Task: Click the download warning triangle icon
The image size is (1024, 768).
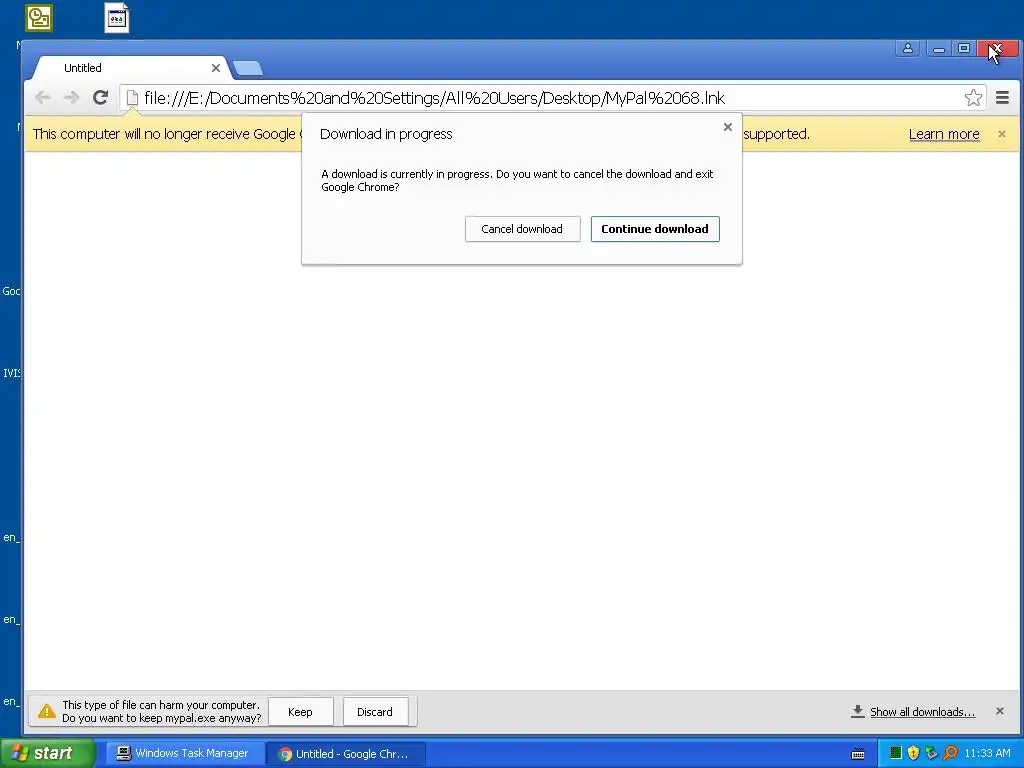Action: [46, 711]
